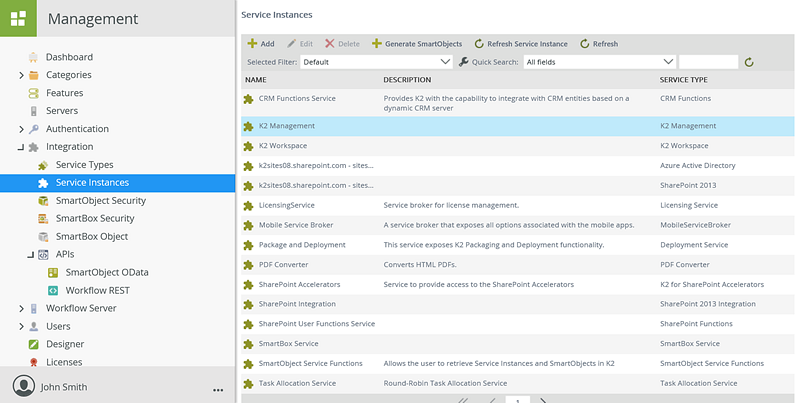Click the Workflow REST icon

(x=54, y=290)
